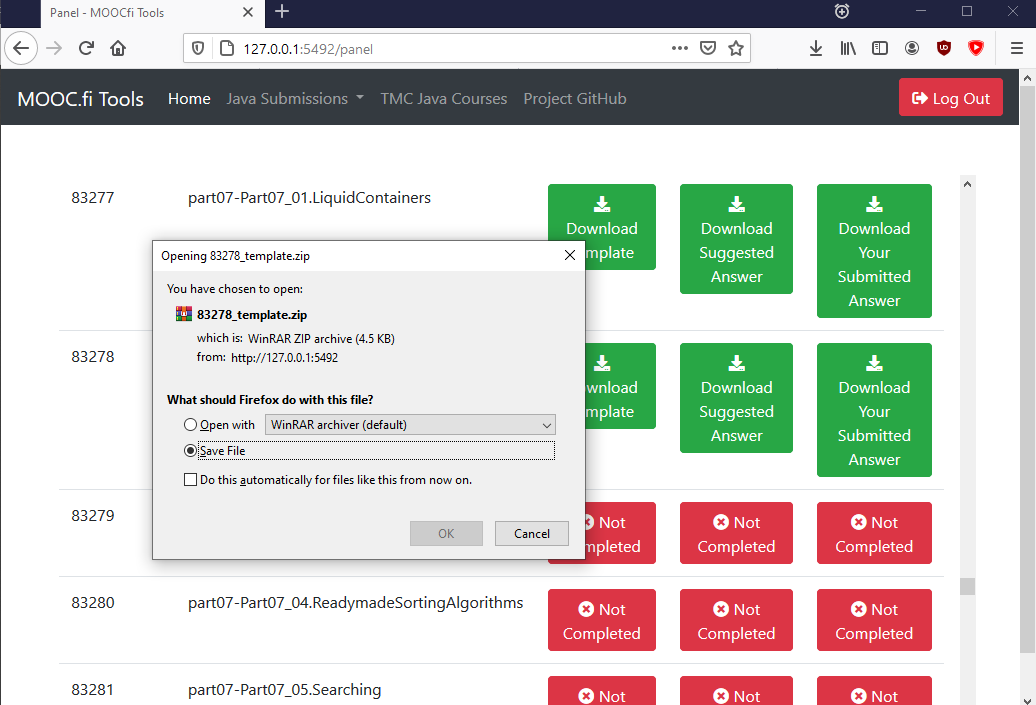Viewport: 1036px width, 705px height.
Task: Select exercise ID 83281
Action: 93,690
